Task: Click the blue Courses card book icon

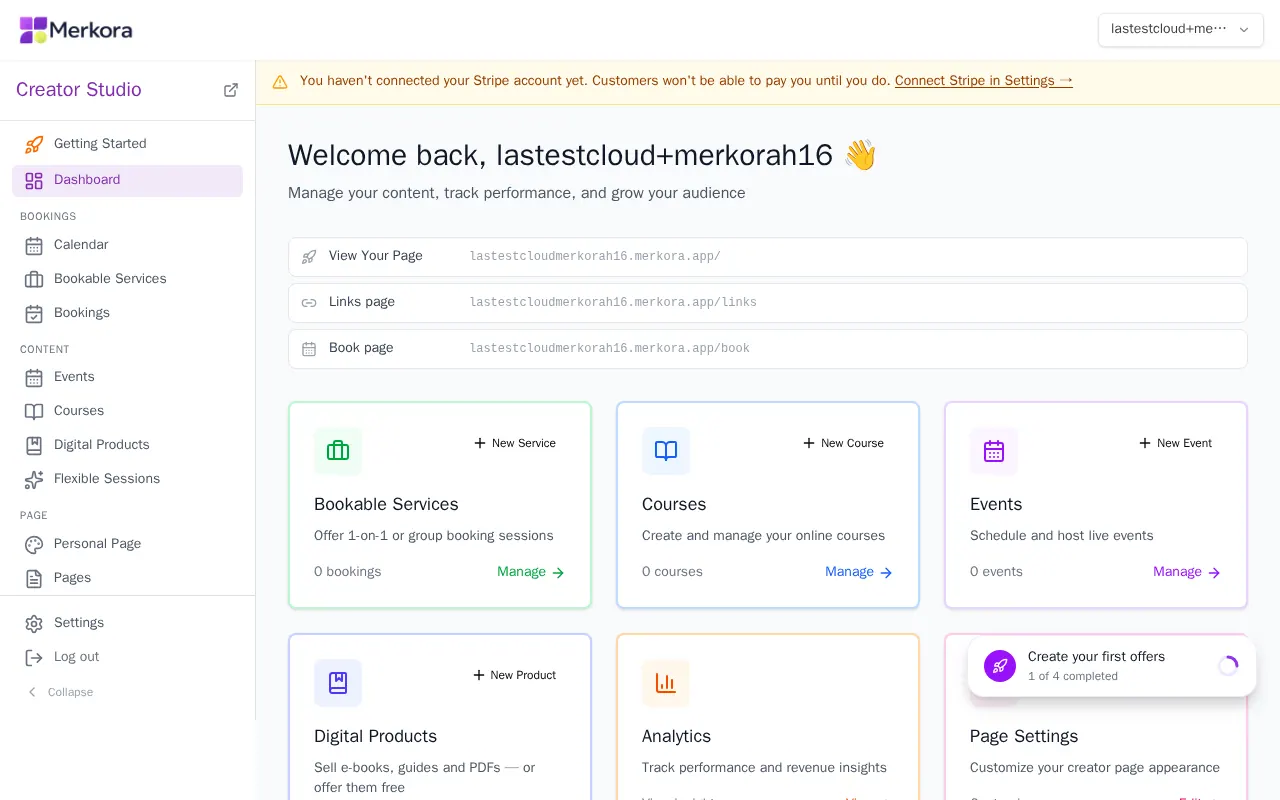Action: tap(666, 451)
